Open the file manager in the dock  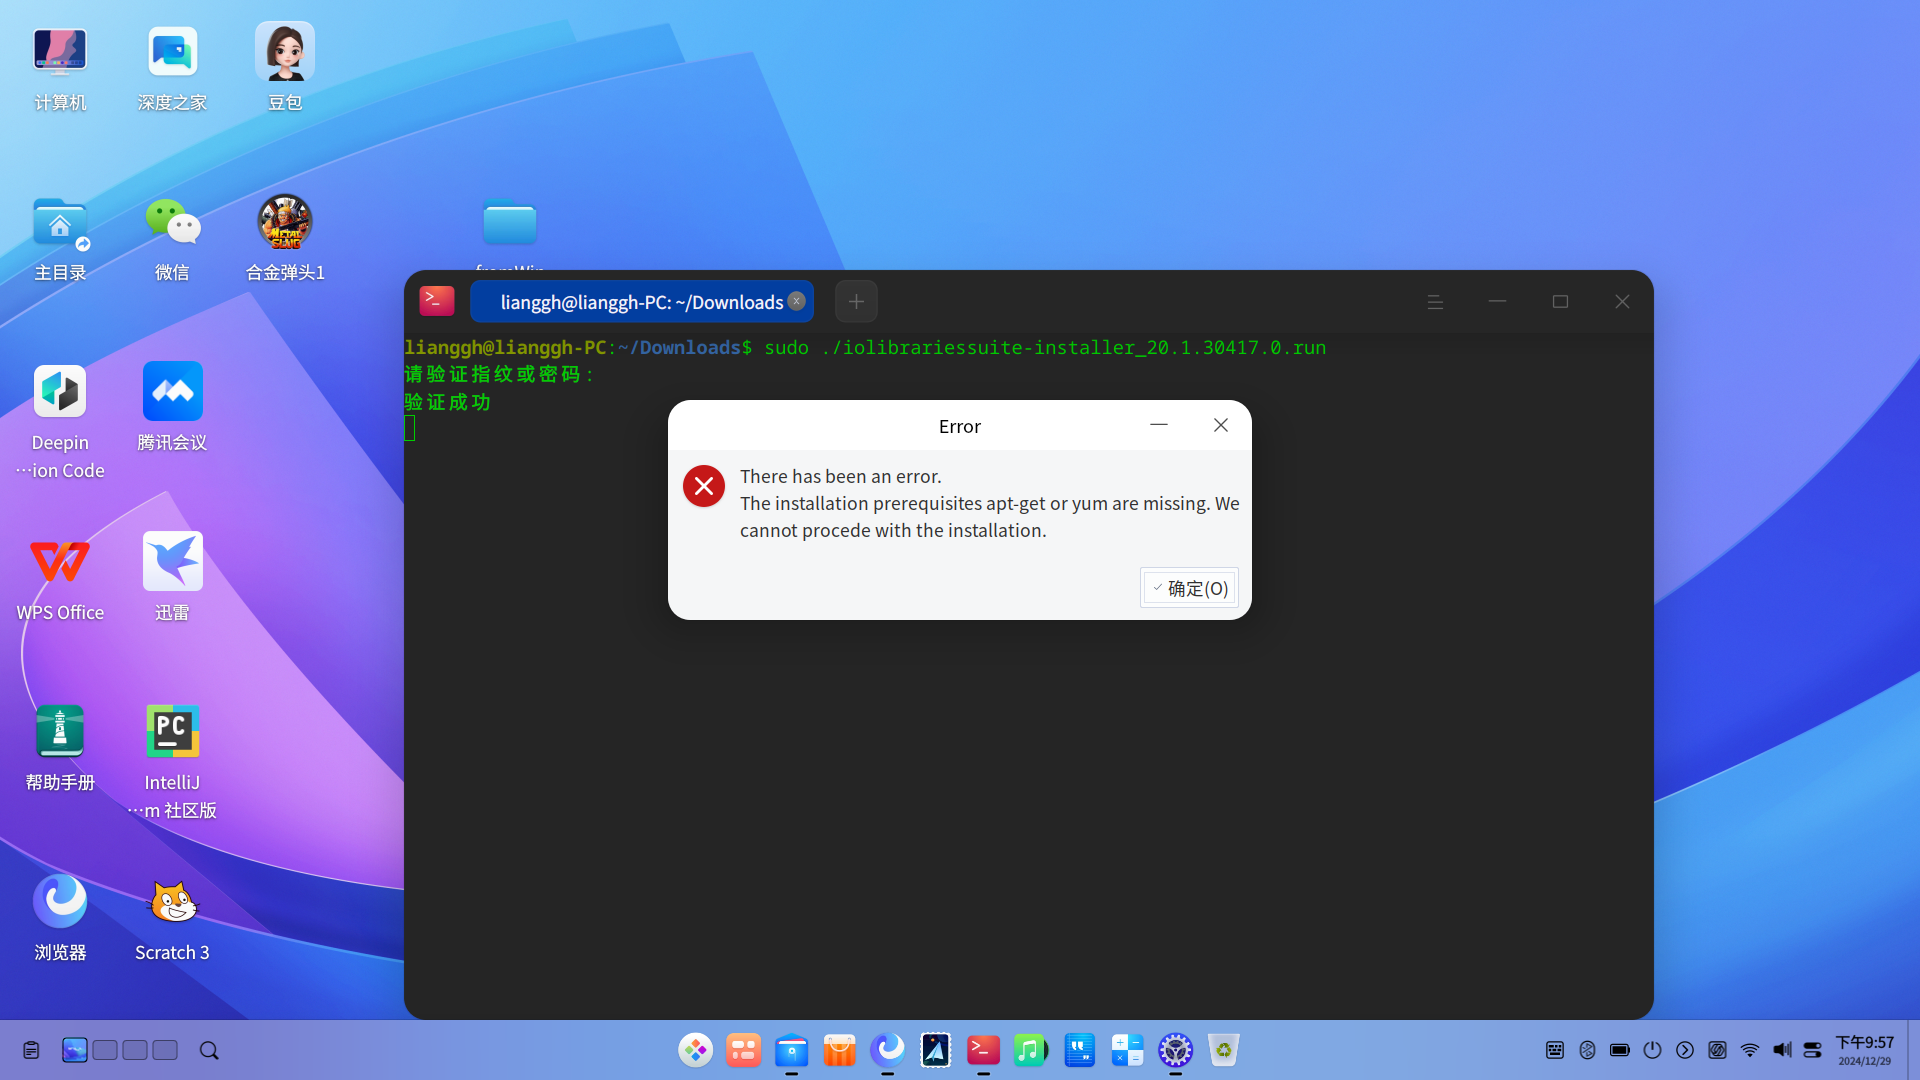coord(791,1050)
